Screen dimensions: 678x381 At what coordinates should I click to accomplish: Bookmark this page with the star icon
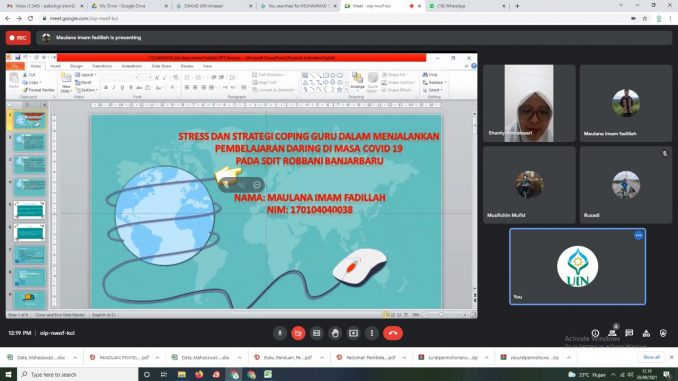click(x=645, y=19)
